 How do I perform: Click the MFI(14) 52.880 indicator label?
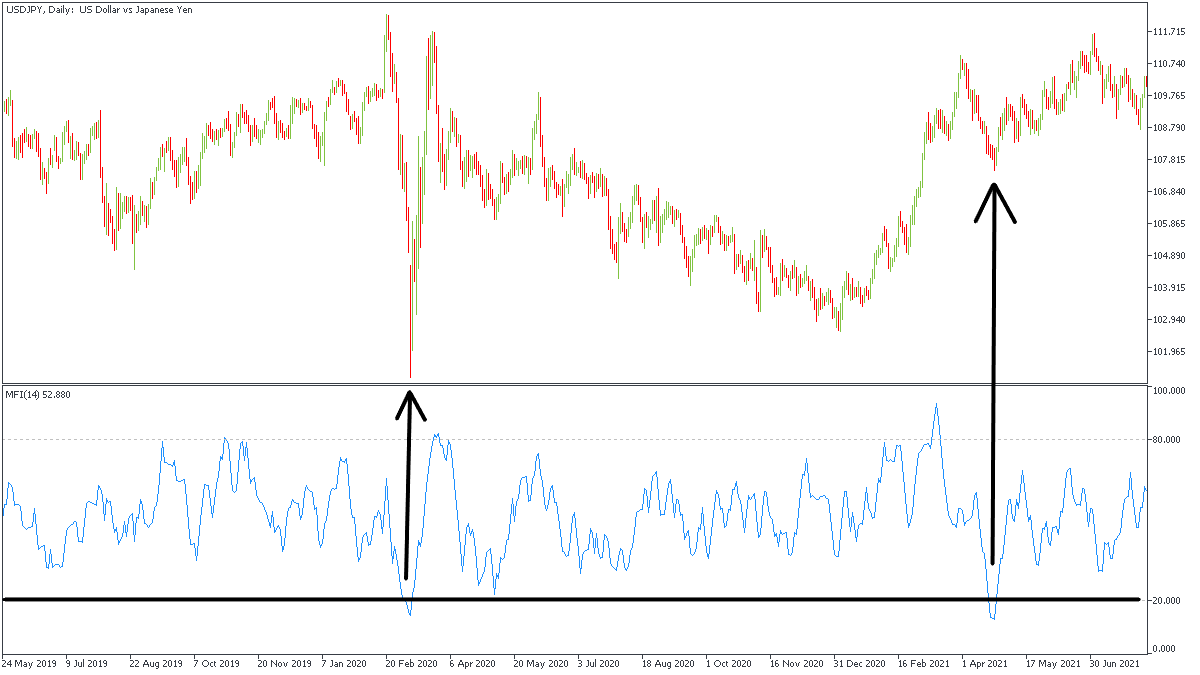point(38,395)
